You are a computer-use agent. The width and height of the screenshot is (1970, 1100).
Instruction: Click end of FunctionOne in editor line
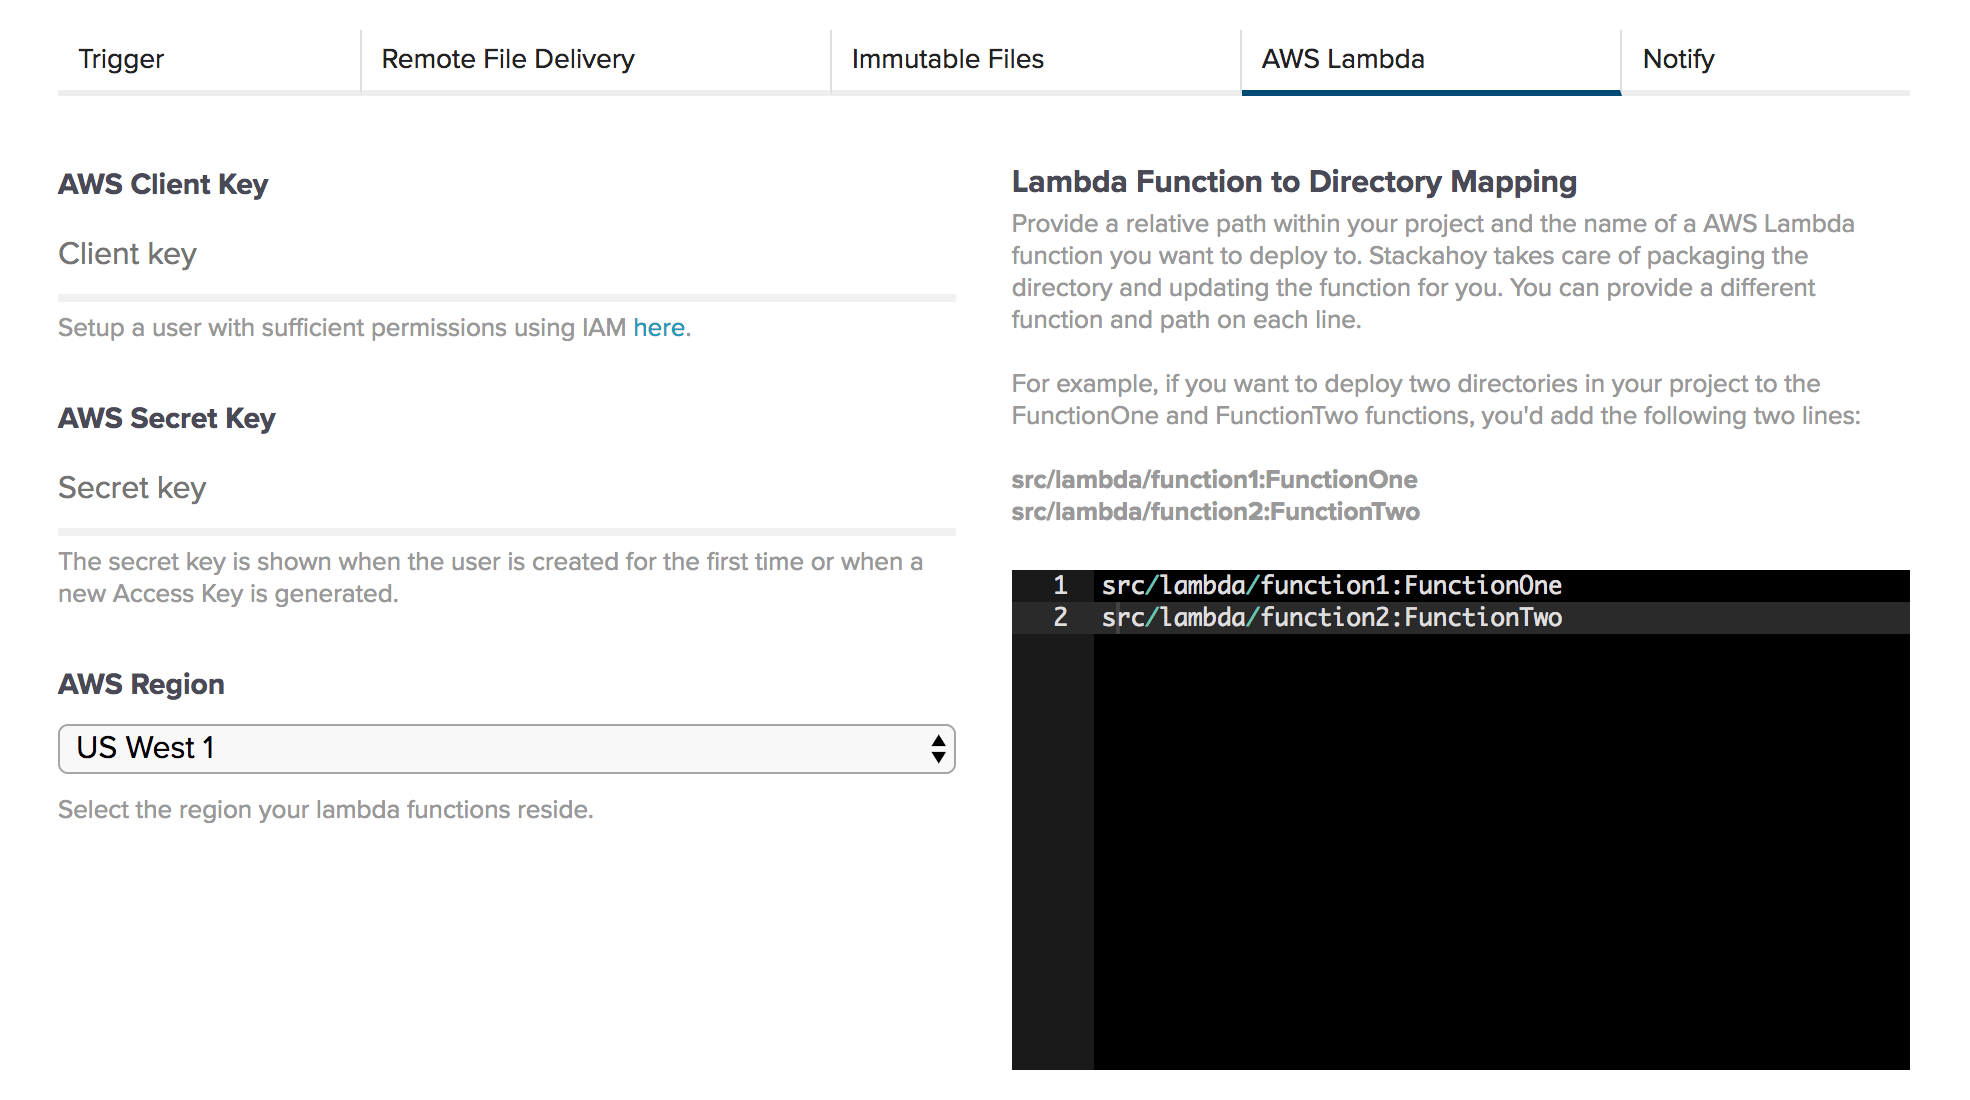click(1563, 586)
